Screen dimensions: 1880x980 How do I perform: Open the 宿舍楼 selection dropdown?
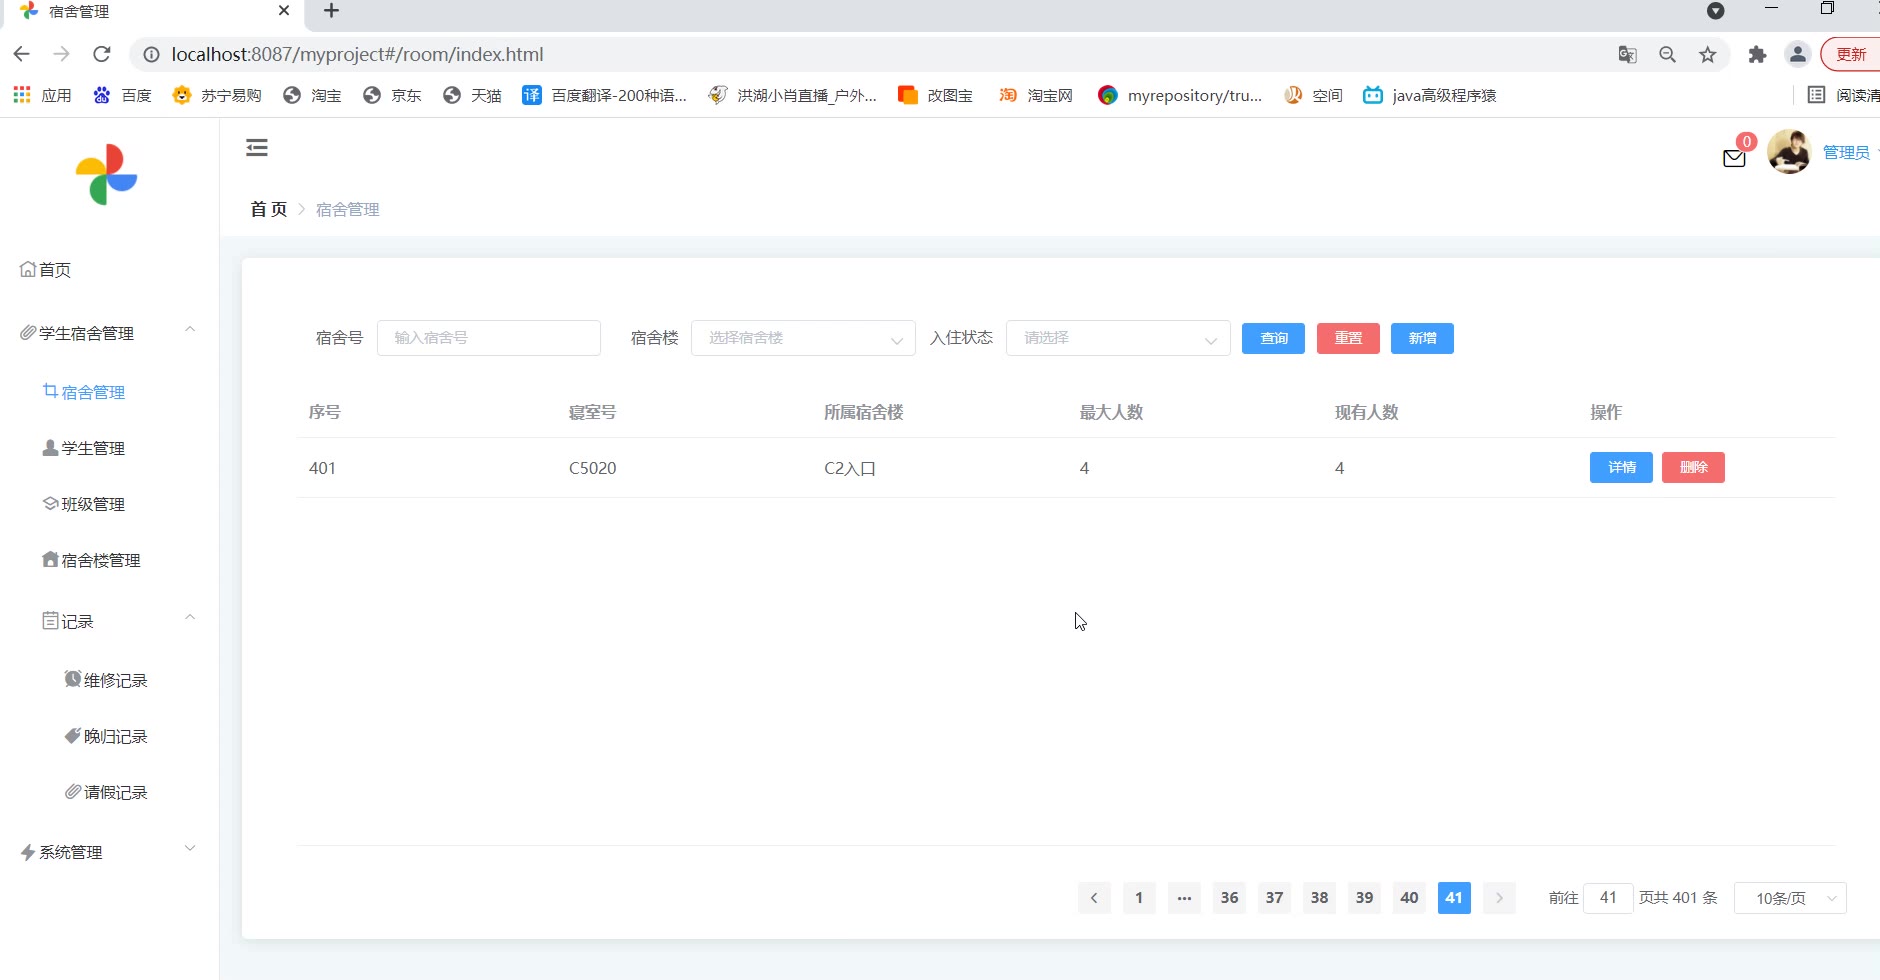coord(802,338)
